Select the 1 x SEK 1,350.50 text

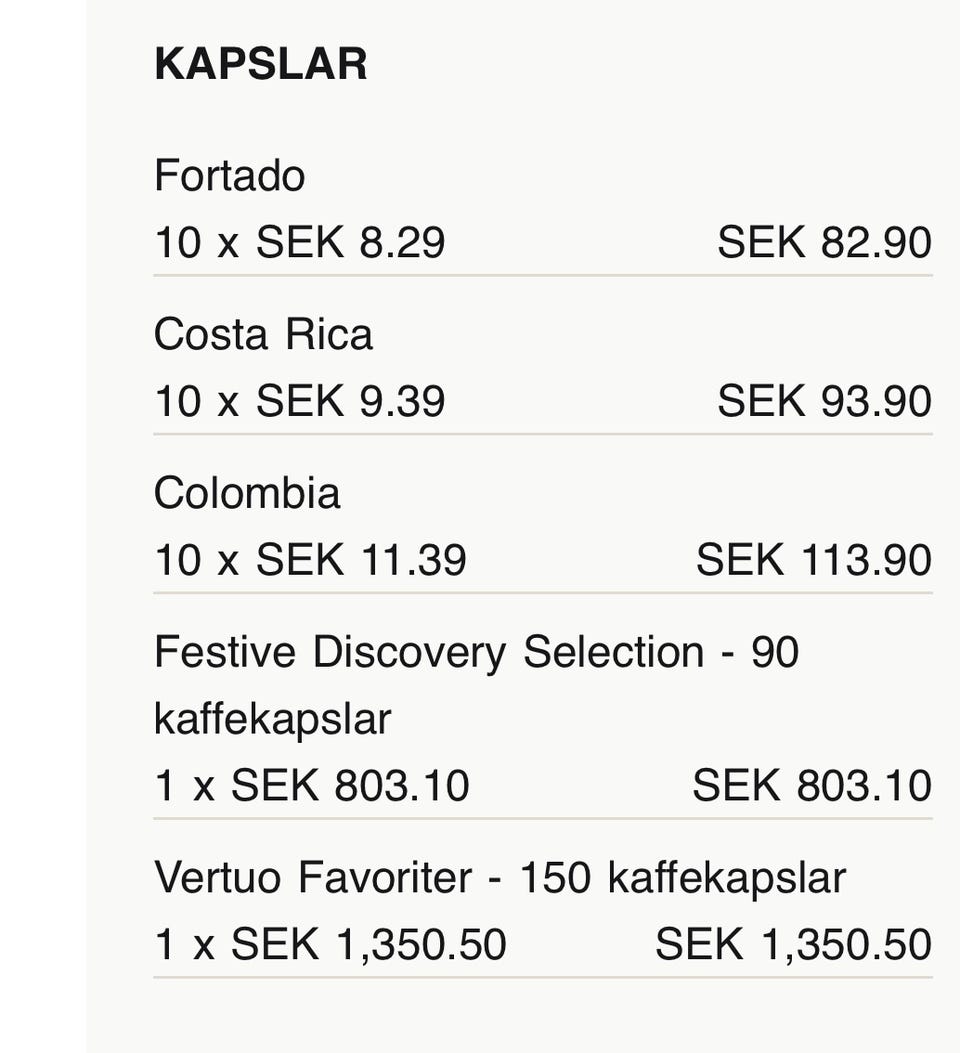pyautogui.click(x=330, y=945)
